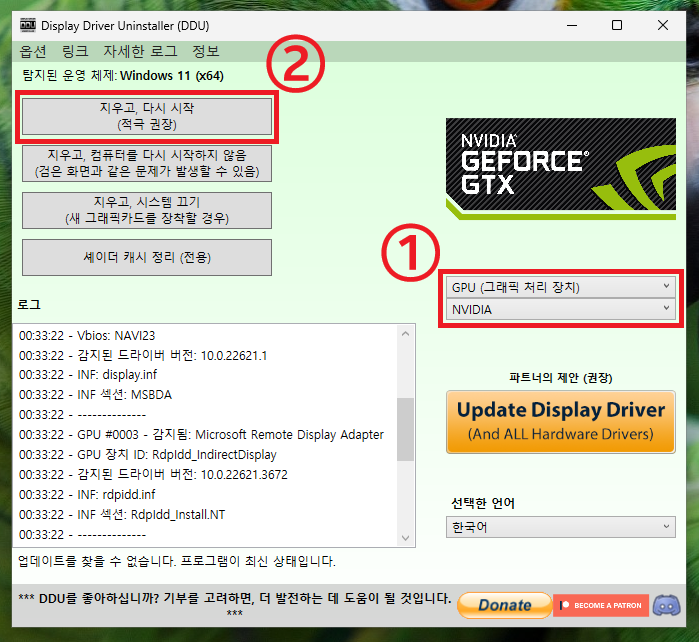Click 지우고, 시스템 끄기 button
The width and height of the screenshot is (699, 642).
coord(147,210)
